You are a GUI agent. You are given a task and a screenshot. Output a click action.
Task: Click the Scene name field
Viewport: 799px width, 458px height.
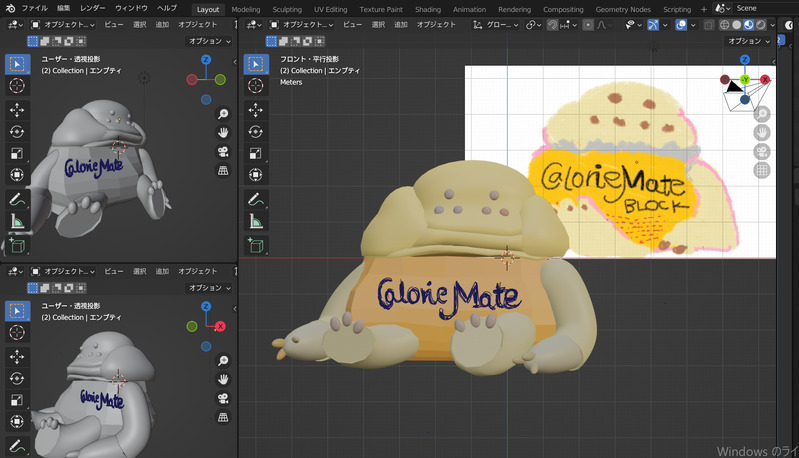[760, 8]
